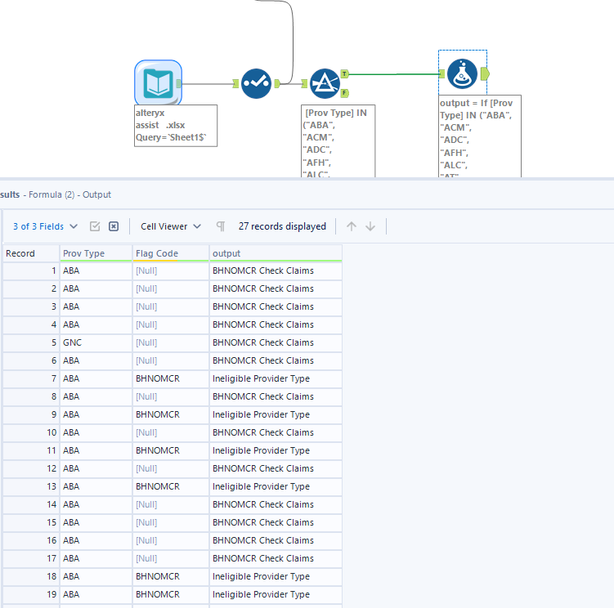Select BHNOMCR Check Claims cell in row 14
This screenshot has width=614, height=608.
coord(276,505)
